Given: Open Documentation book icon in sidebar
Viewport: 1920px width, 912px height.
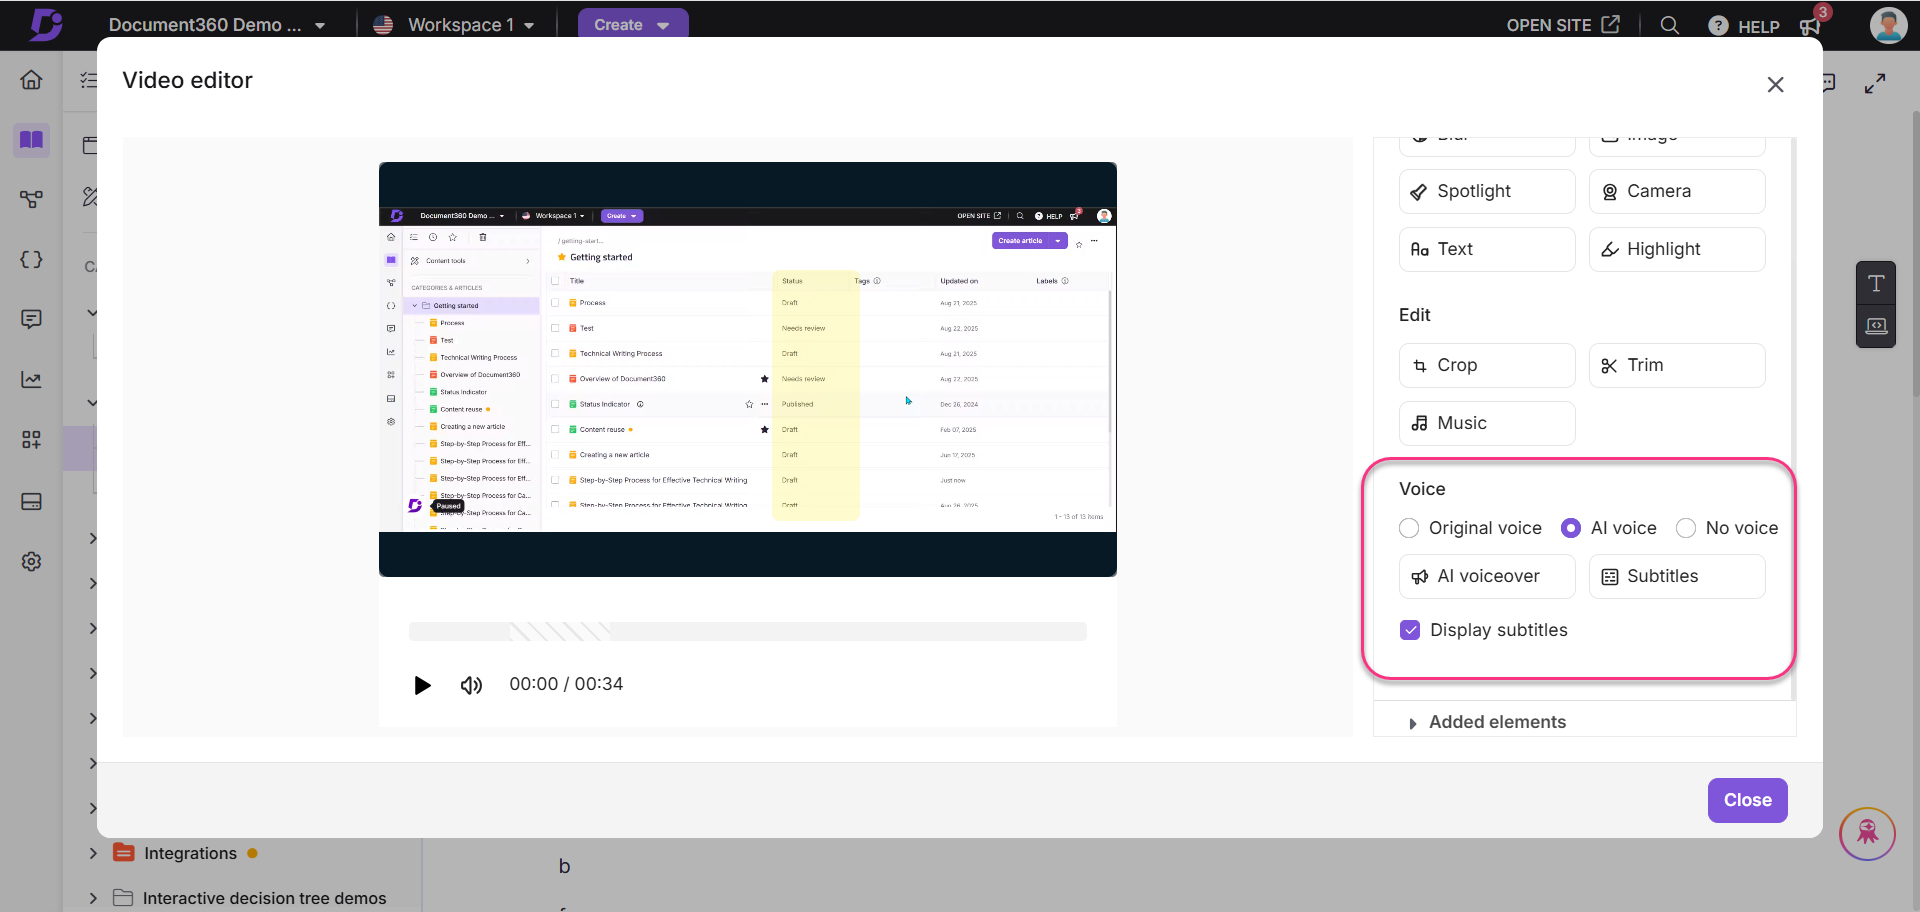Looking at the screenshot, I should tap(31, 140).
